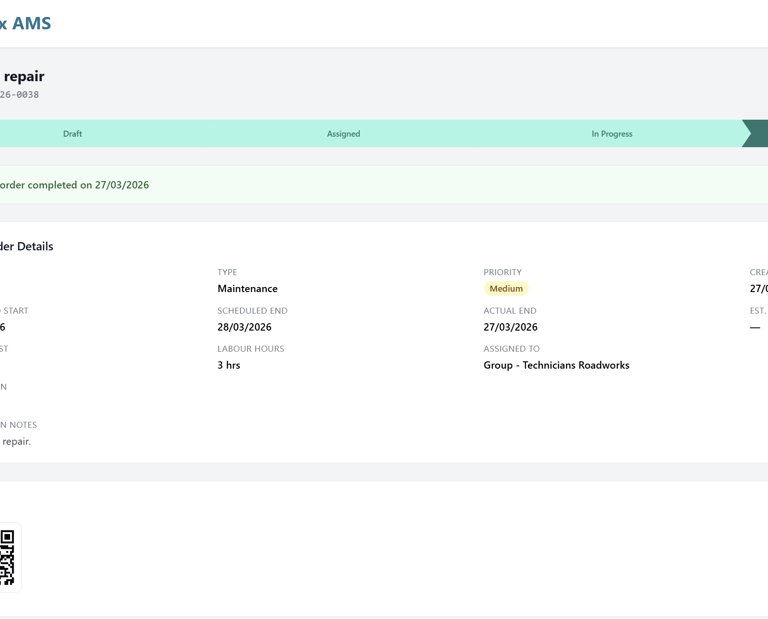
Task: Click the actual end date 27/03/2026
Action: click(510, 327)
